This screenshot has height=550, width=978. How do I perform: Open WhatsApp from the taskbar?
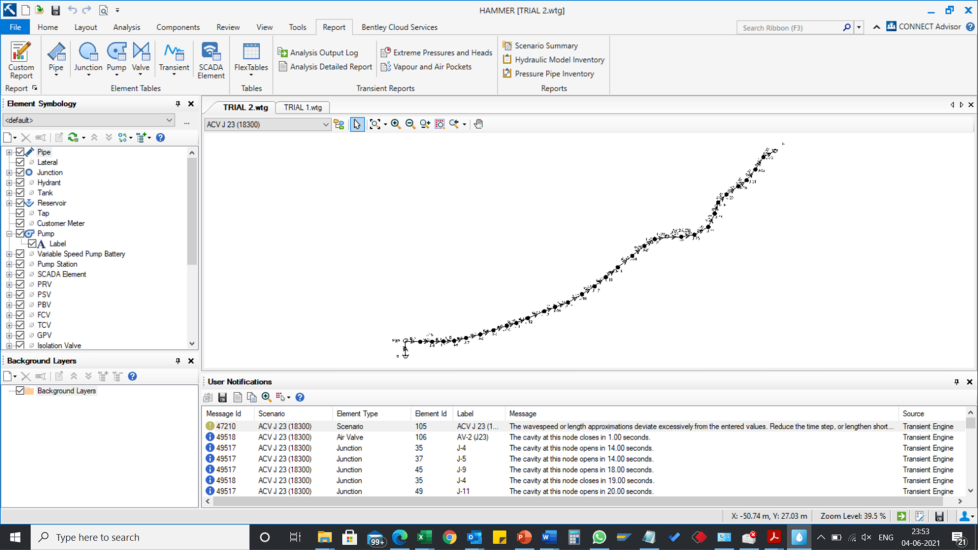click(x=599, y=537)
